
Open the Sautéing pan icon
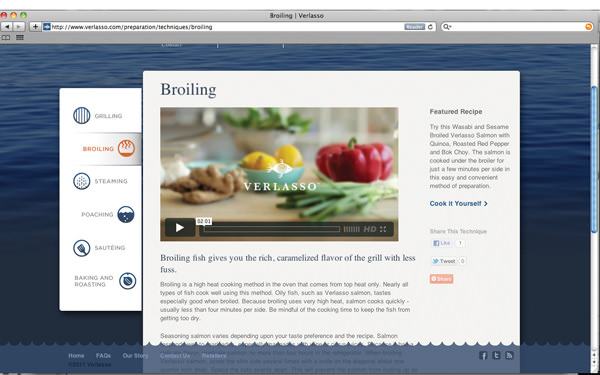(82, 248)
